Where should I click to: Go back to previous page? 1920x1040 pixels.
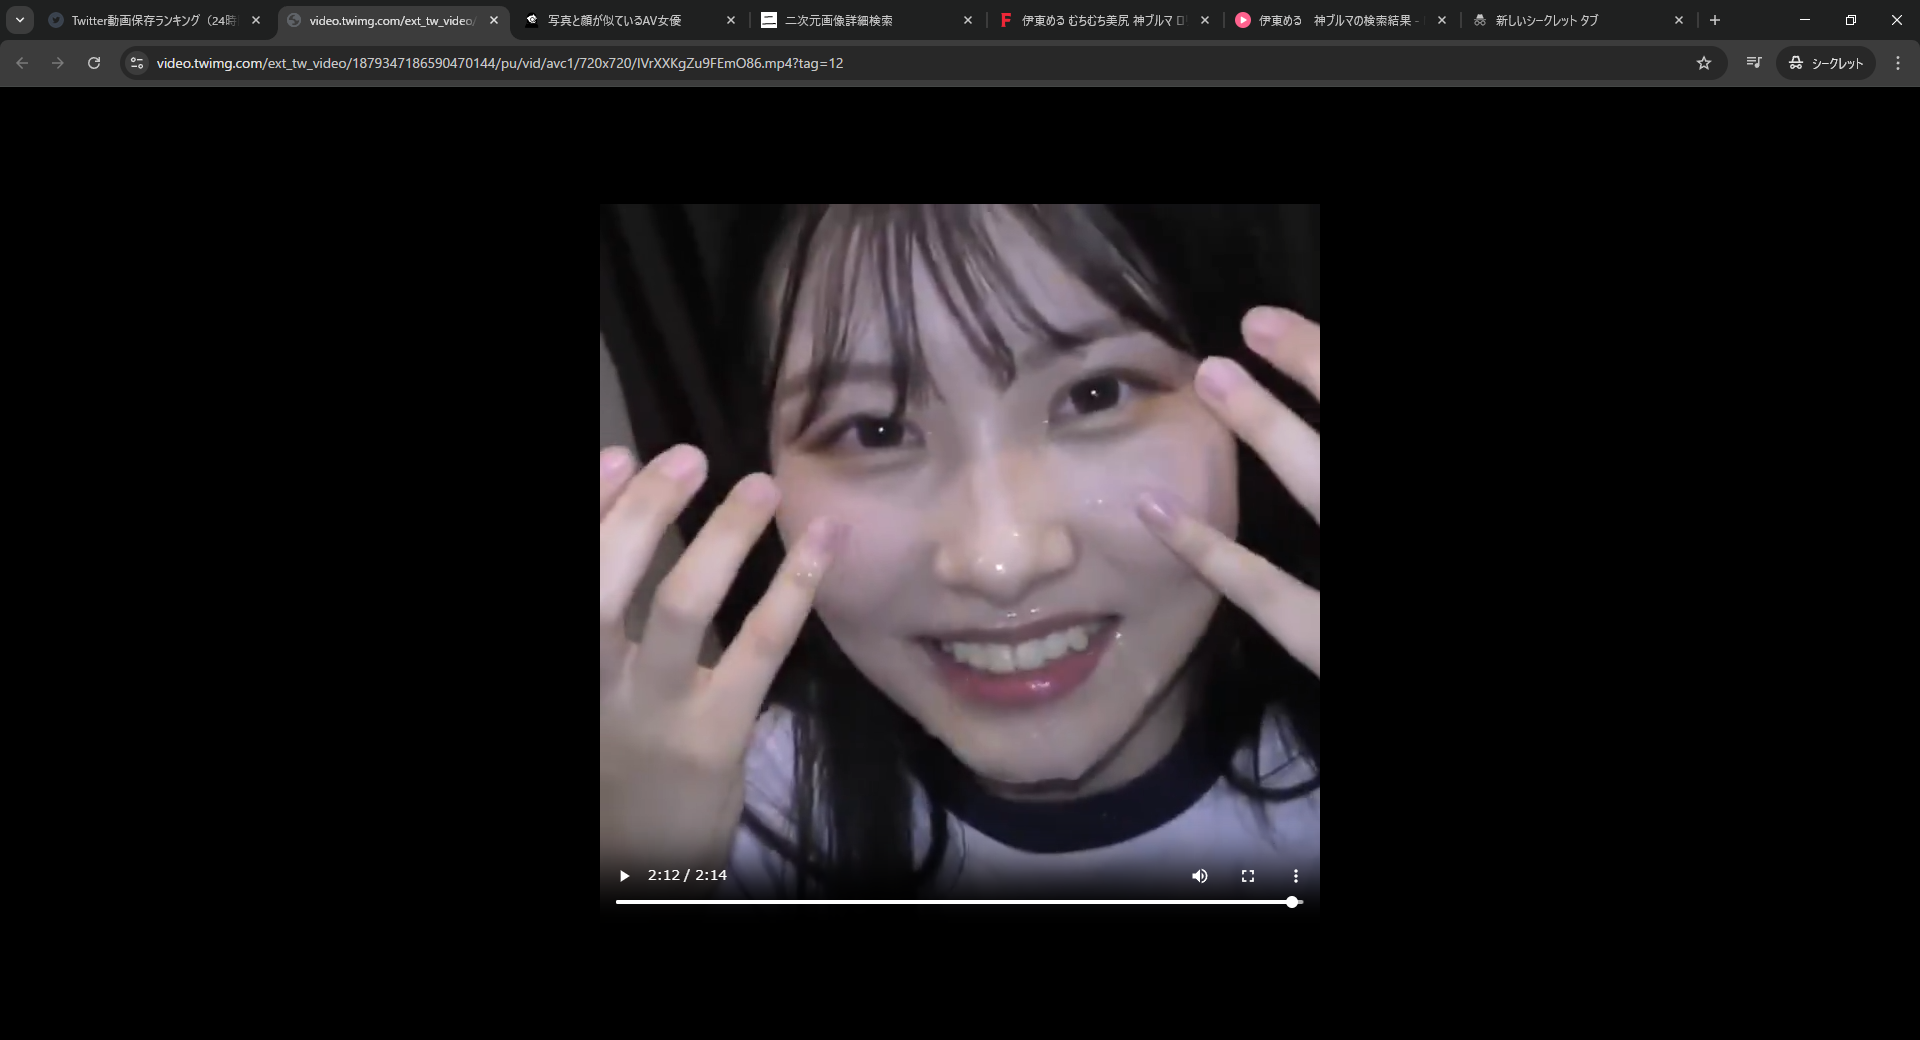[x=22, y=63]
